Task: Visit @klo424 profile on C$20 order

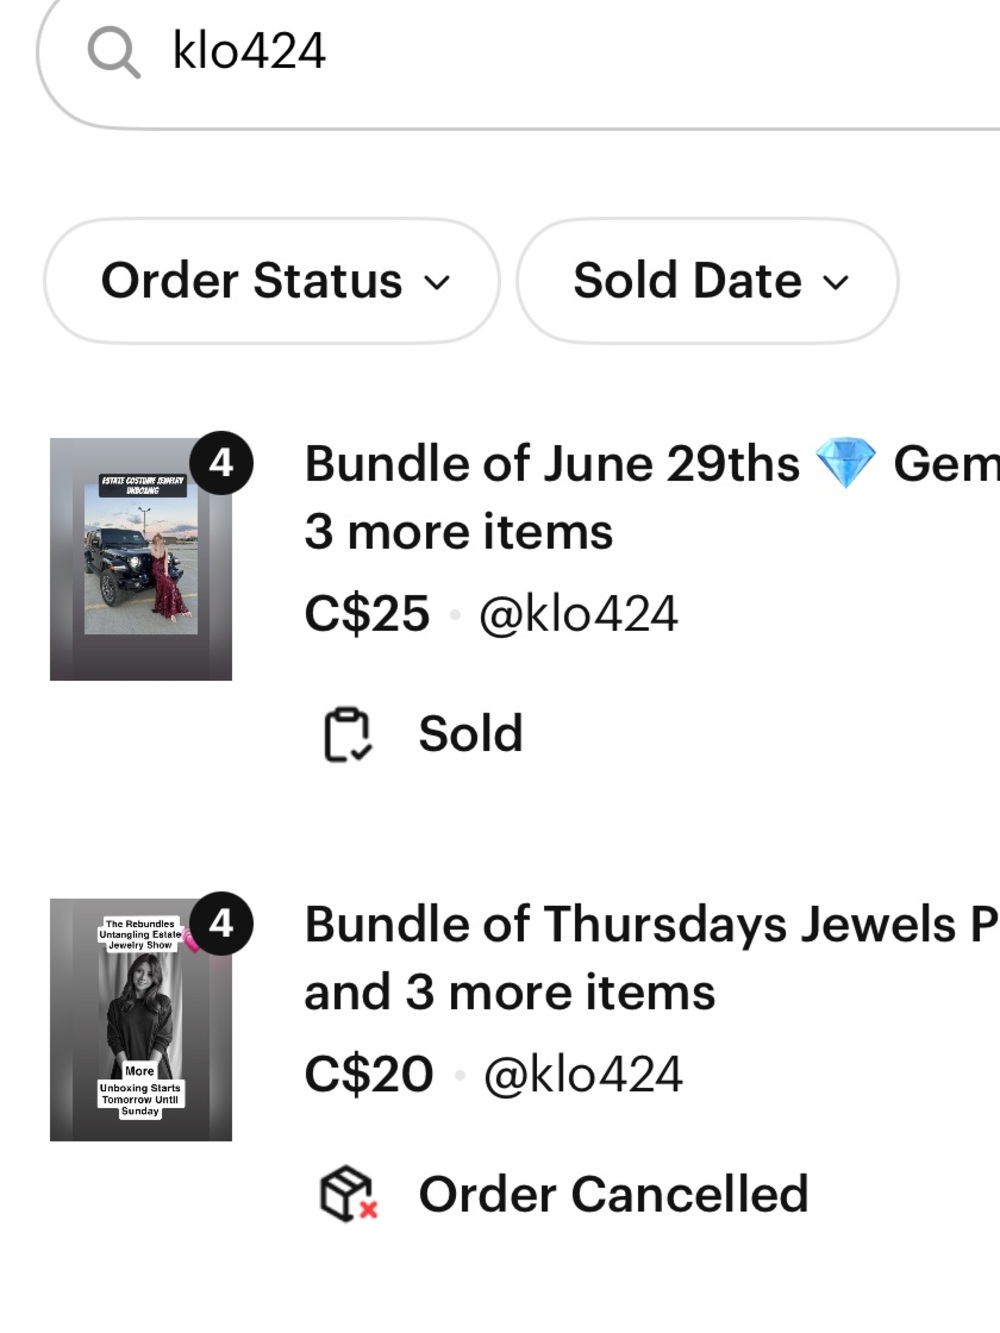Action: pos(582,1075)
